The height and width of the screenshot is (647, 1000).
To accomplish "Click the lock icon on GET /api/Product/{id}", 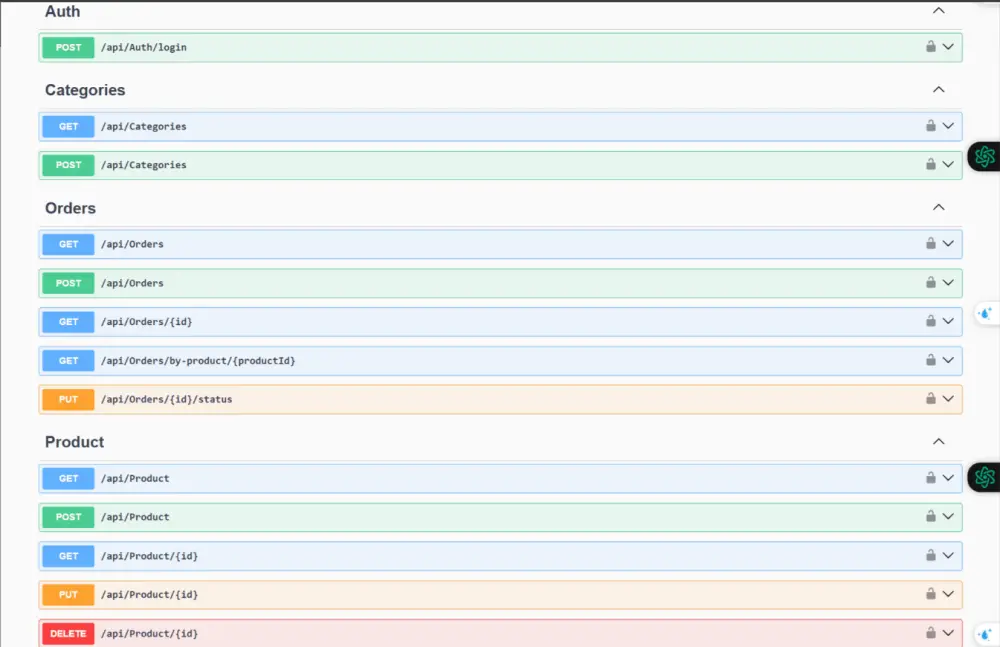I will point(932,555).
